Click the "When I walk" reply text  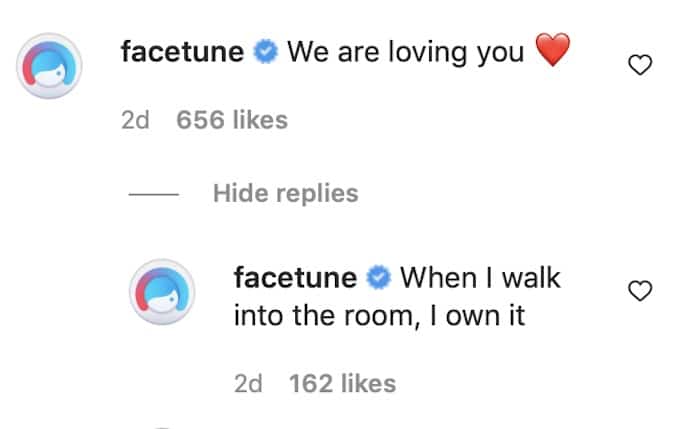pos(480,278)
